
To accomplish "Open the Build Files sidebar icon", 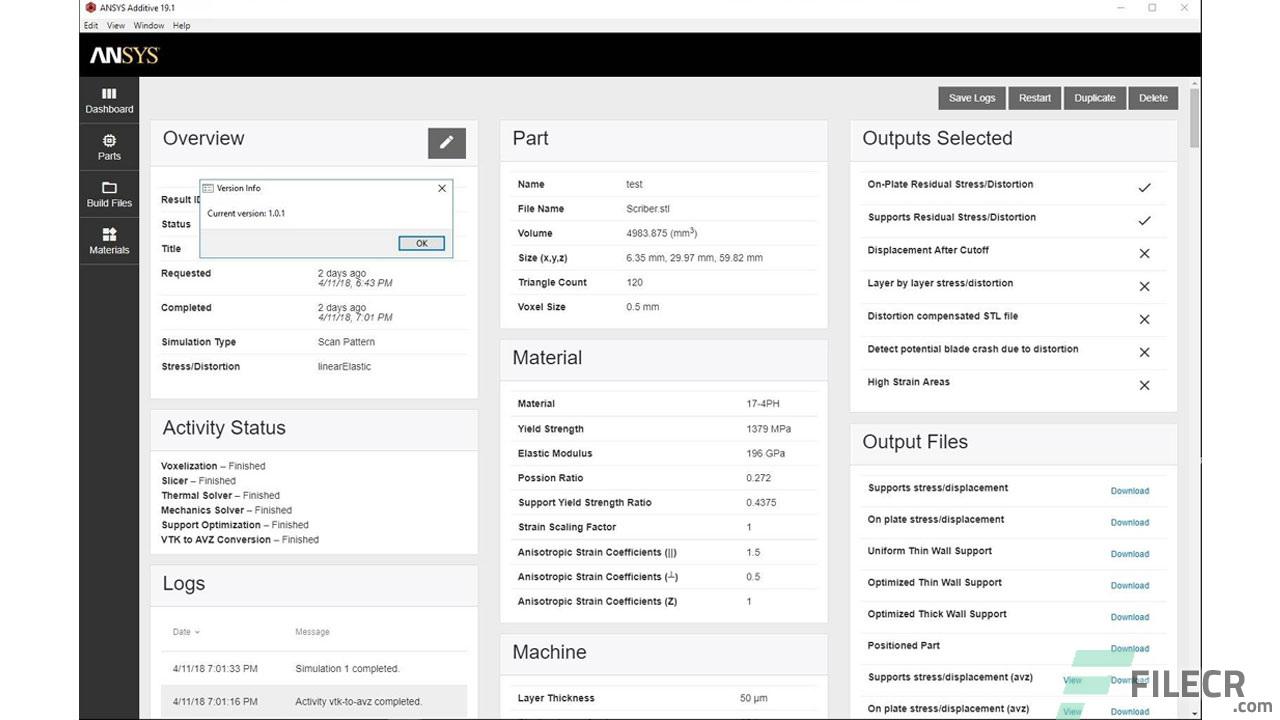I will pos(109,194).
